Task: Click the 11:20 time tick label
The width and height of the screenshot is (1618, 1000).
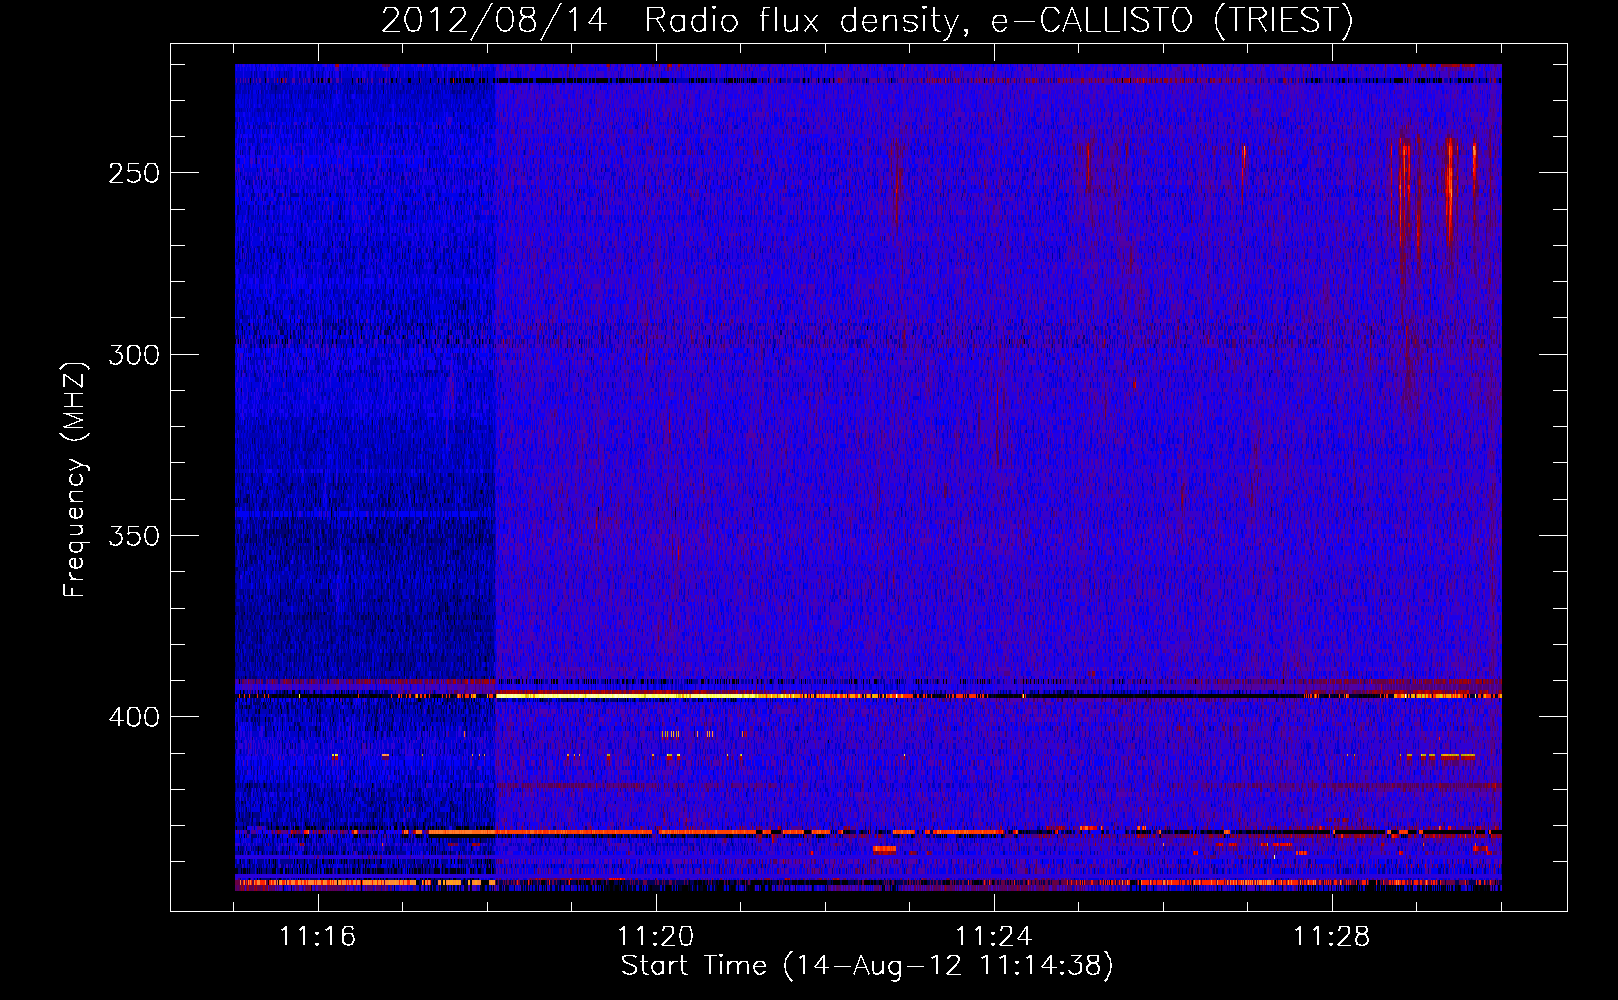Action: coord(655,936)
